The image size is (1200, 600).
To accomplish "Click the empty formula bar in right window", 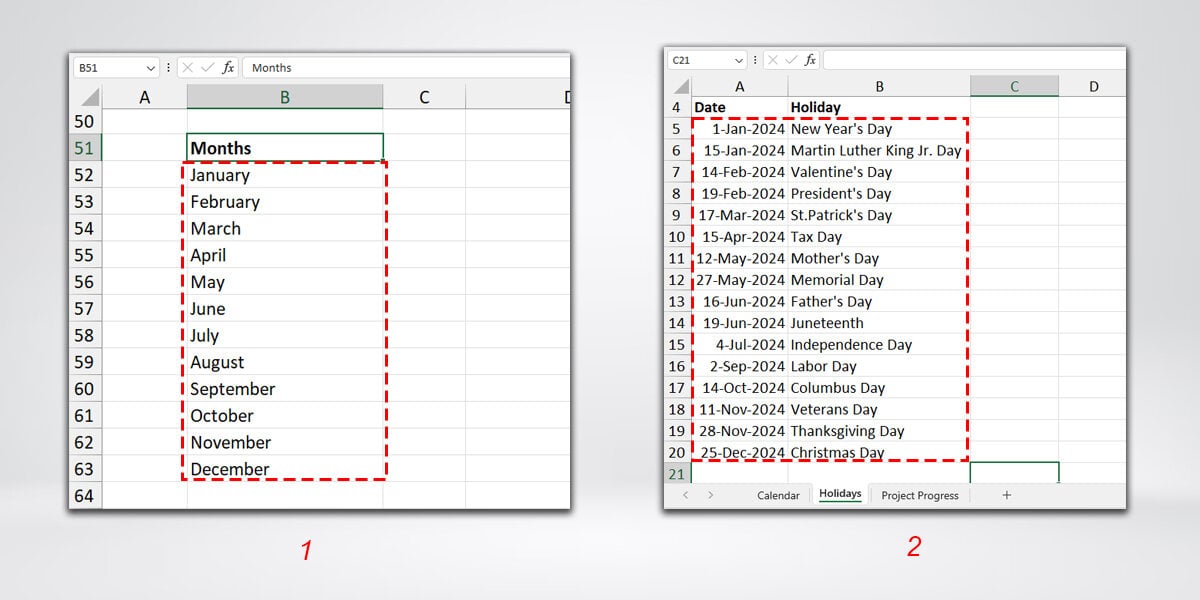I will click(x=974, y=60).
